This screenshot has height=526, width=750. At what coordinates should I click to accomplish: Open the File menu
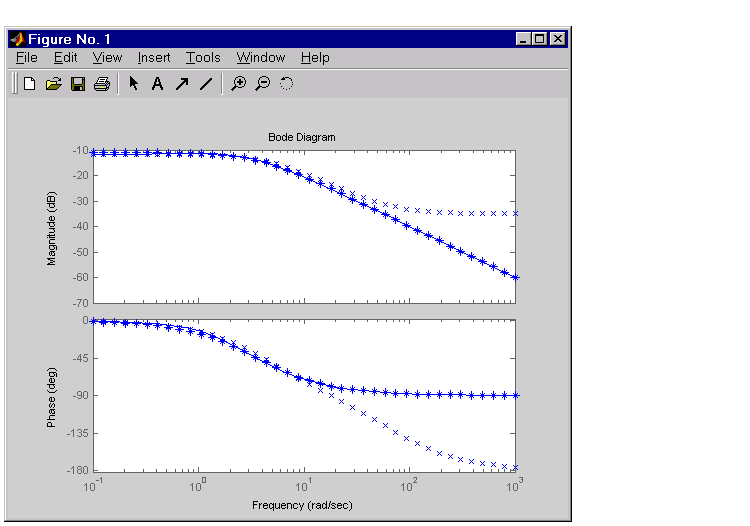click(x=26, y=58)
